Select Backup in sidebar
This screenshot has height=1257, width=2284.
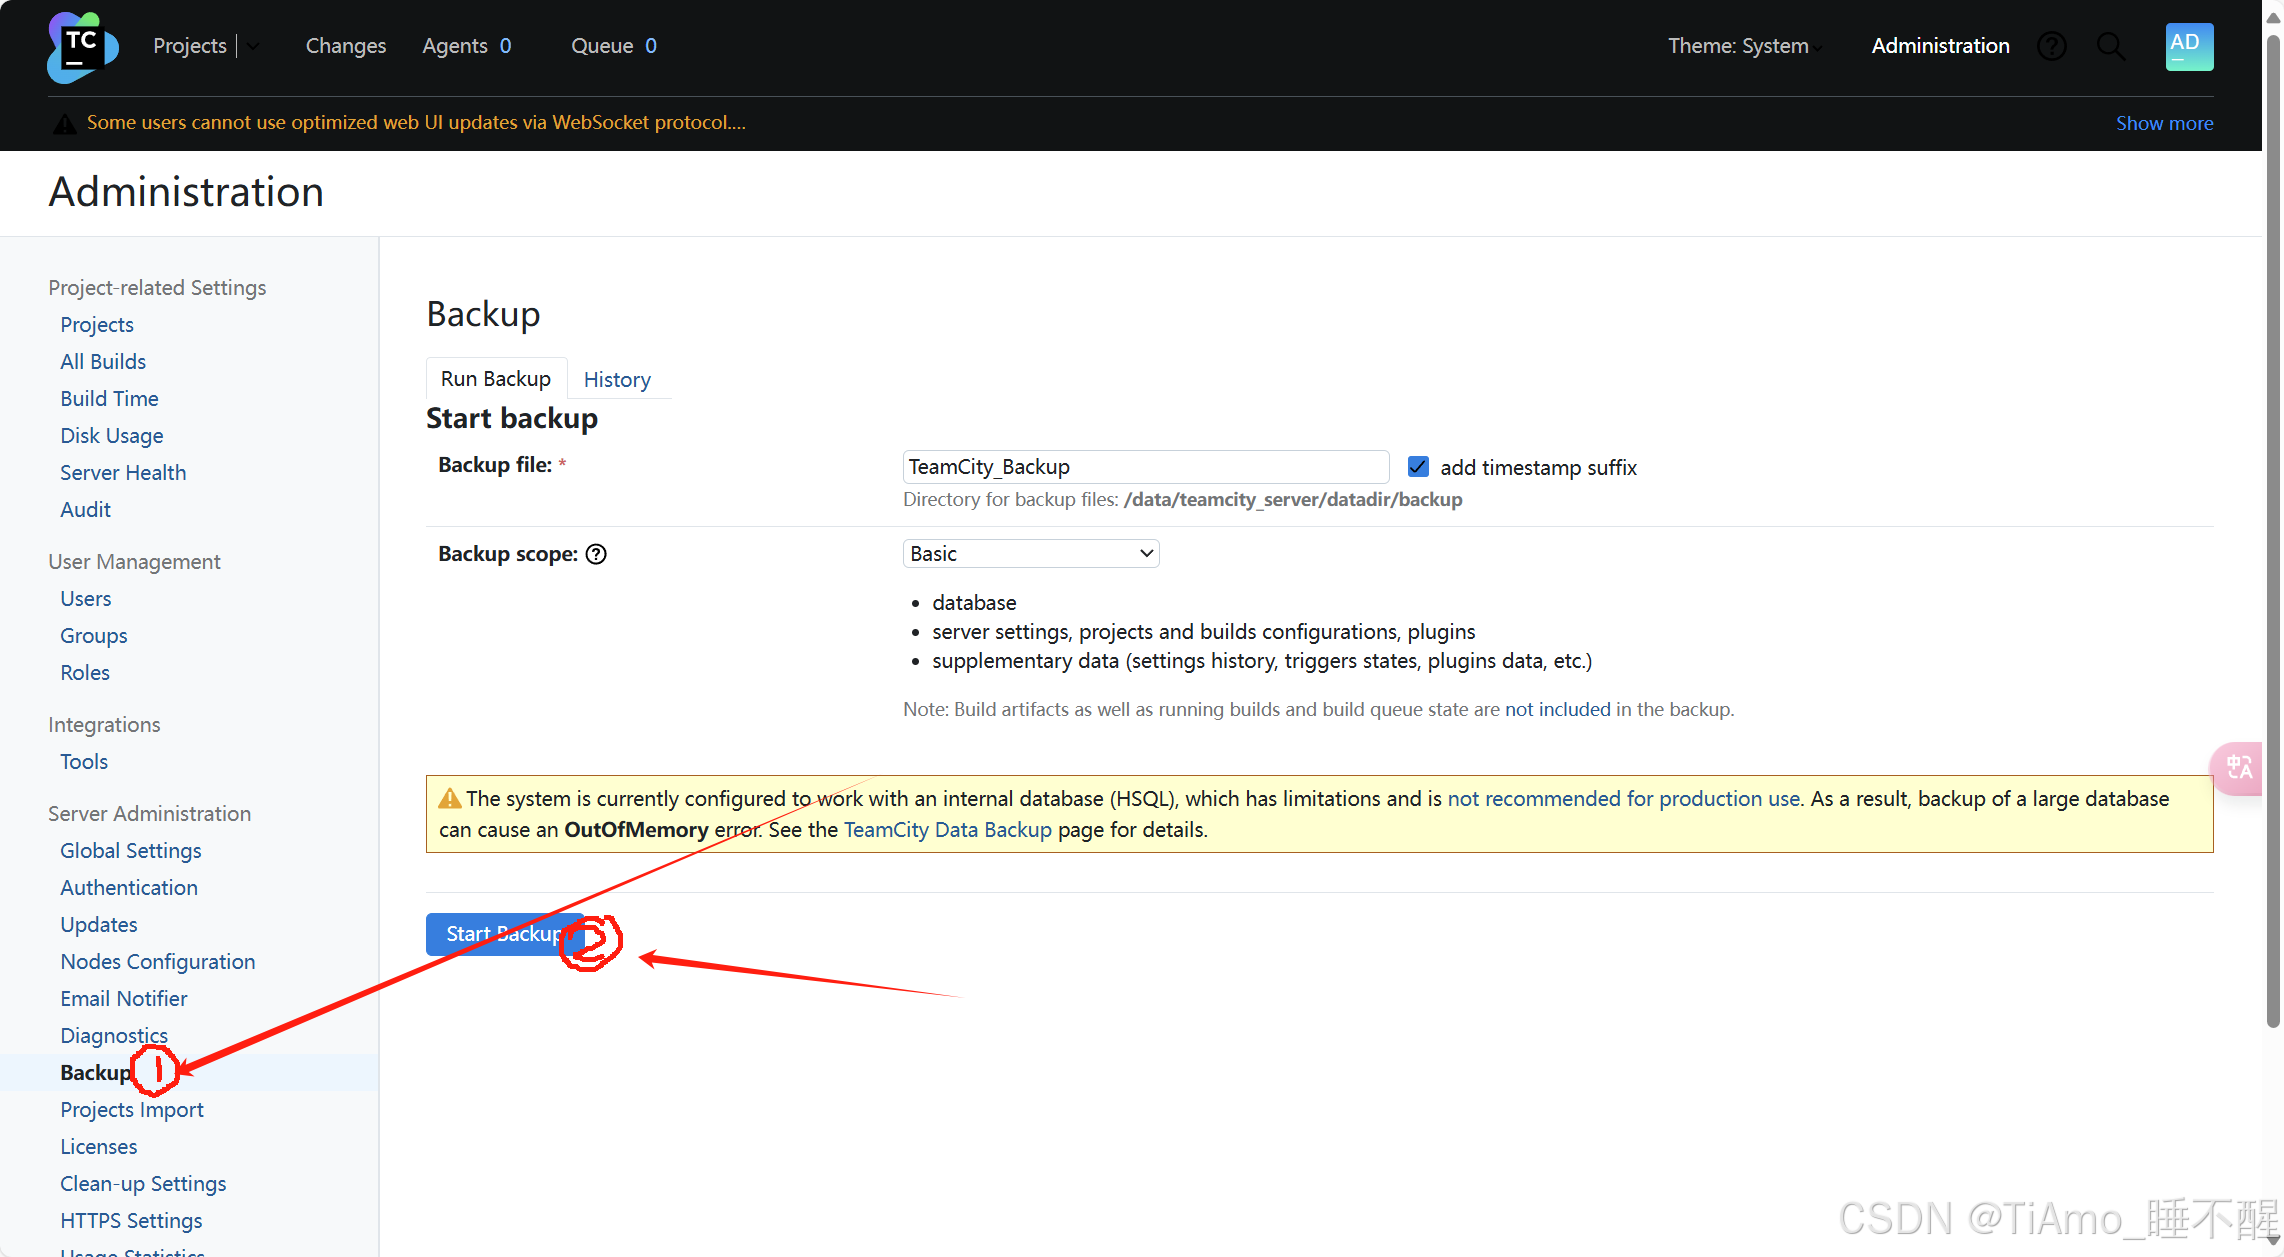95,1072
